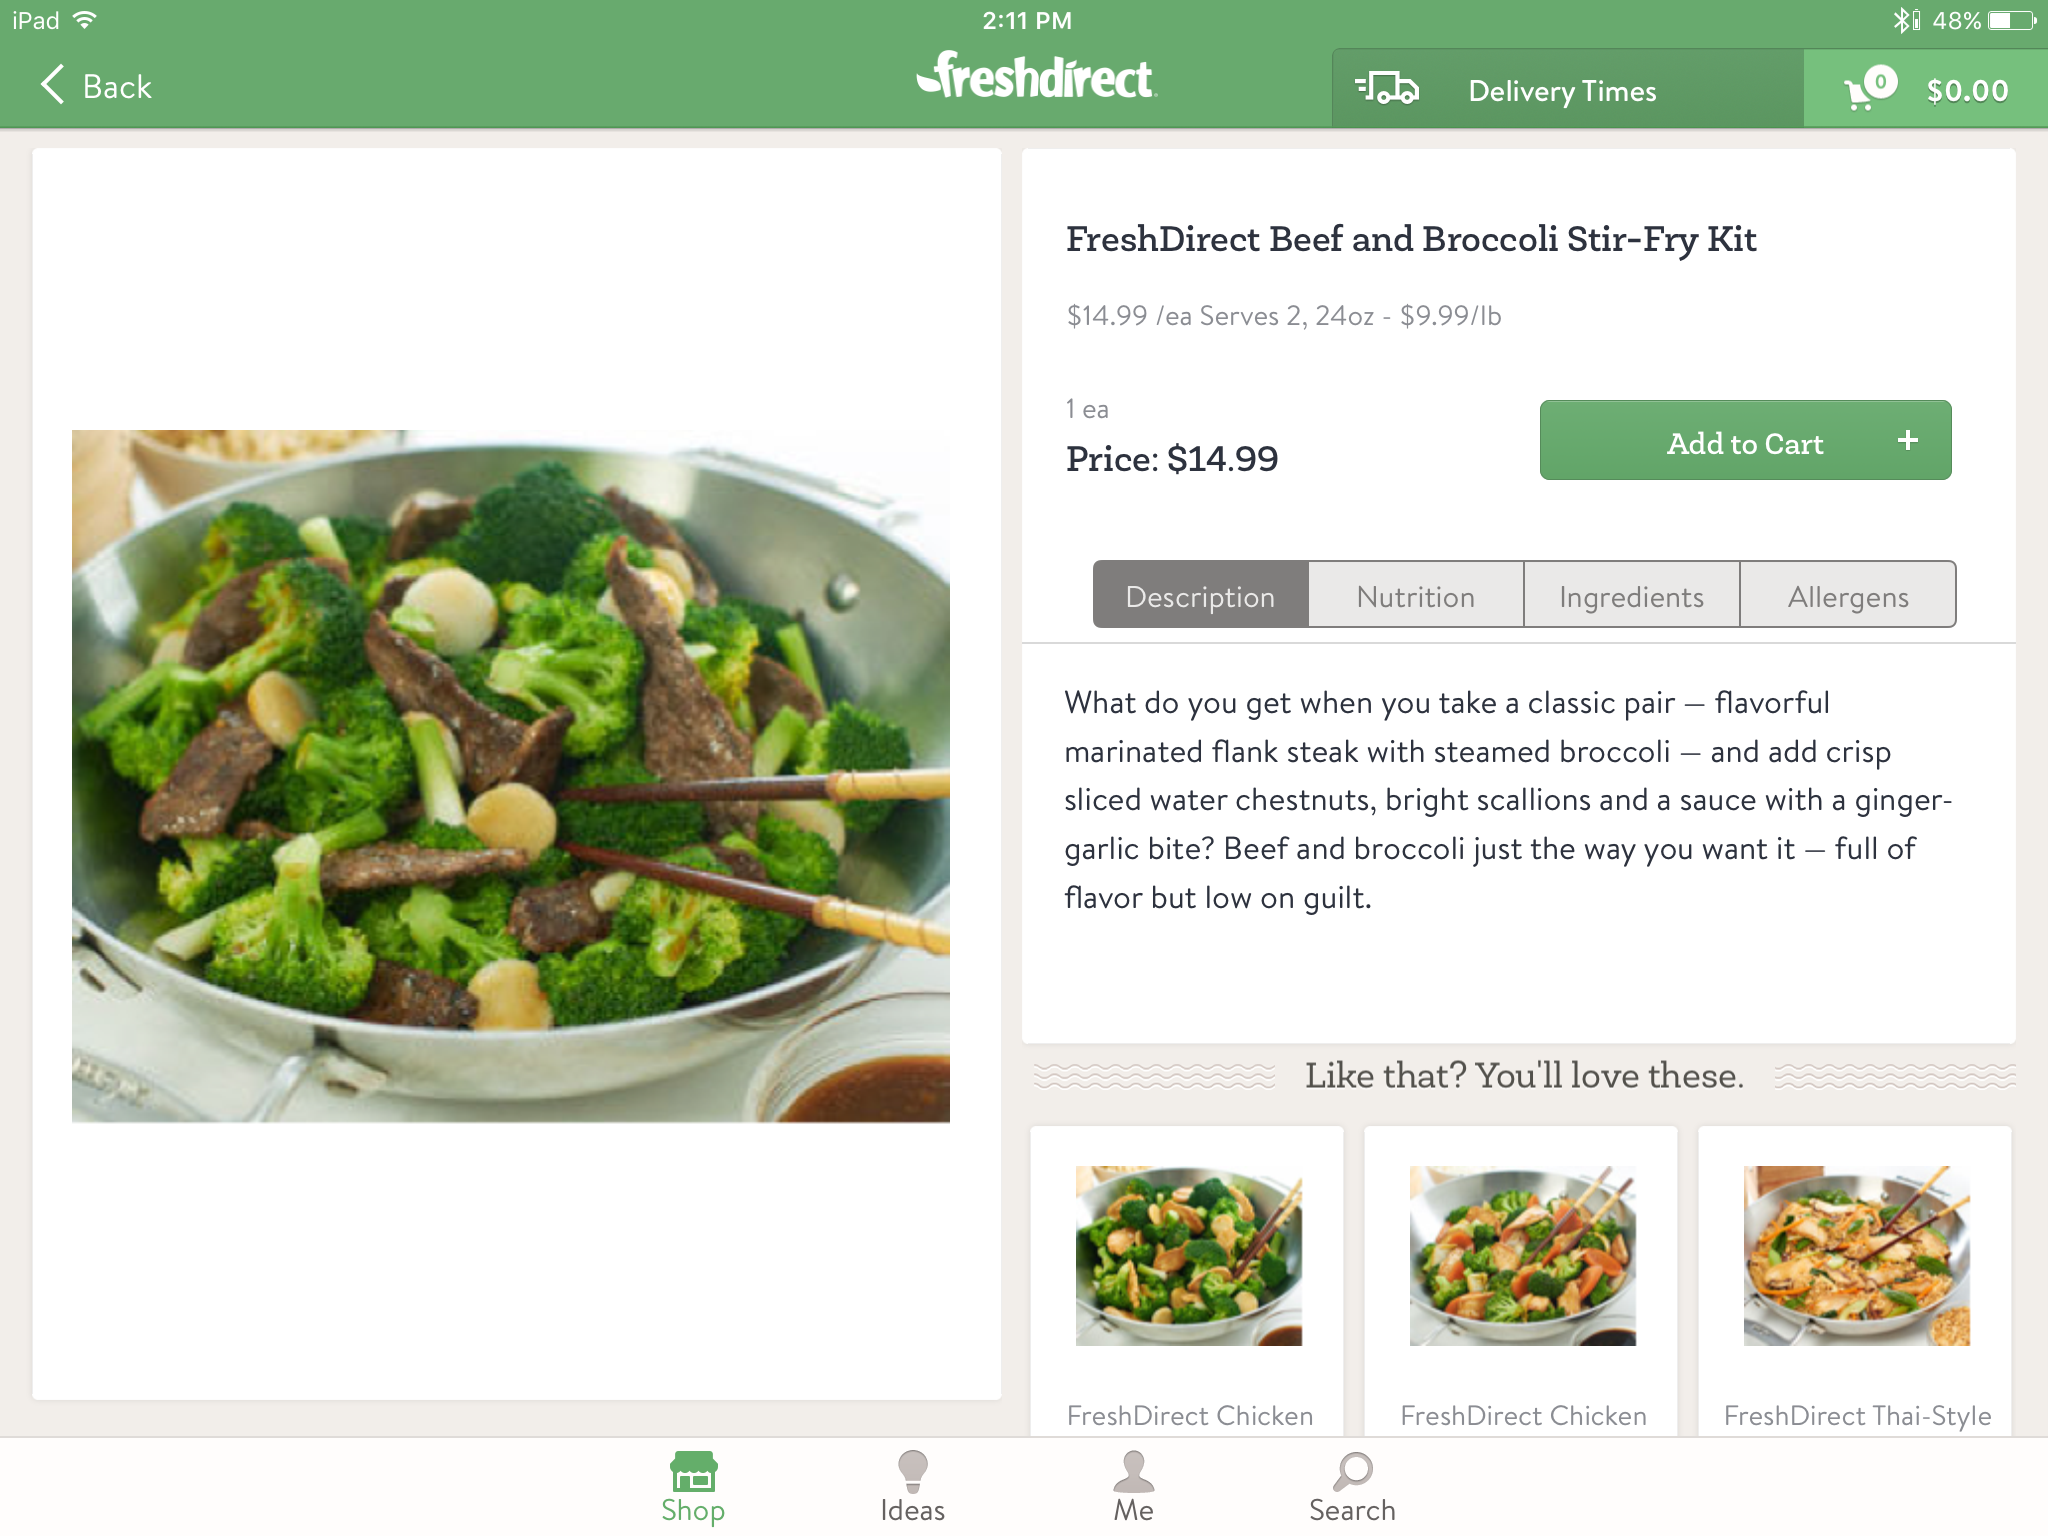Tap the Search magnifier icon
The width and height of the screenshot is (2048, 1536).
[1353, 1472]
